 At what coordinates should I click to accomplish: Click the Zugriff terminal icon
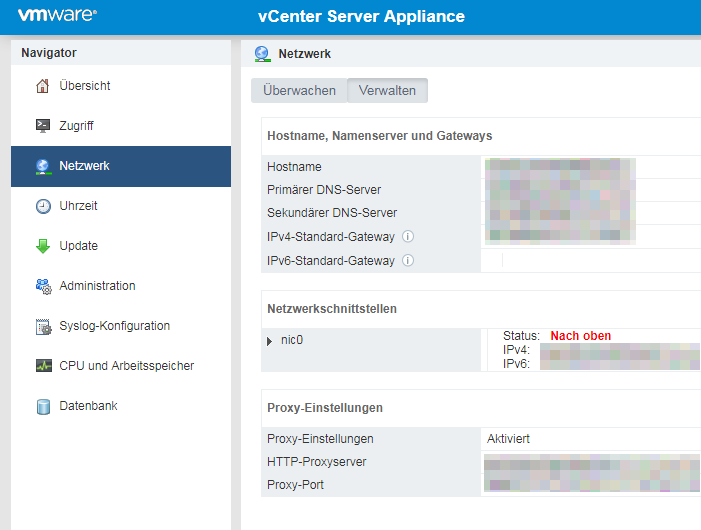click(43, 126)
